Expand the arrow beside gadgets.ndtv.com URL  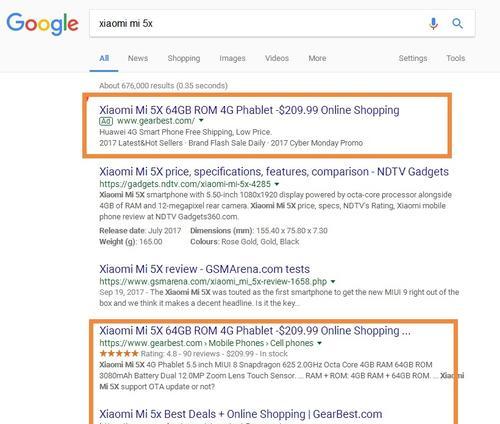click(276, 184)
